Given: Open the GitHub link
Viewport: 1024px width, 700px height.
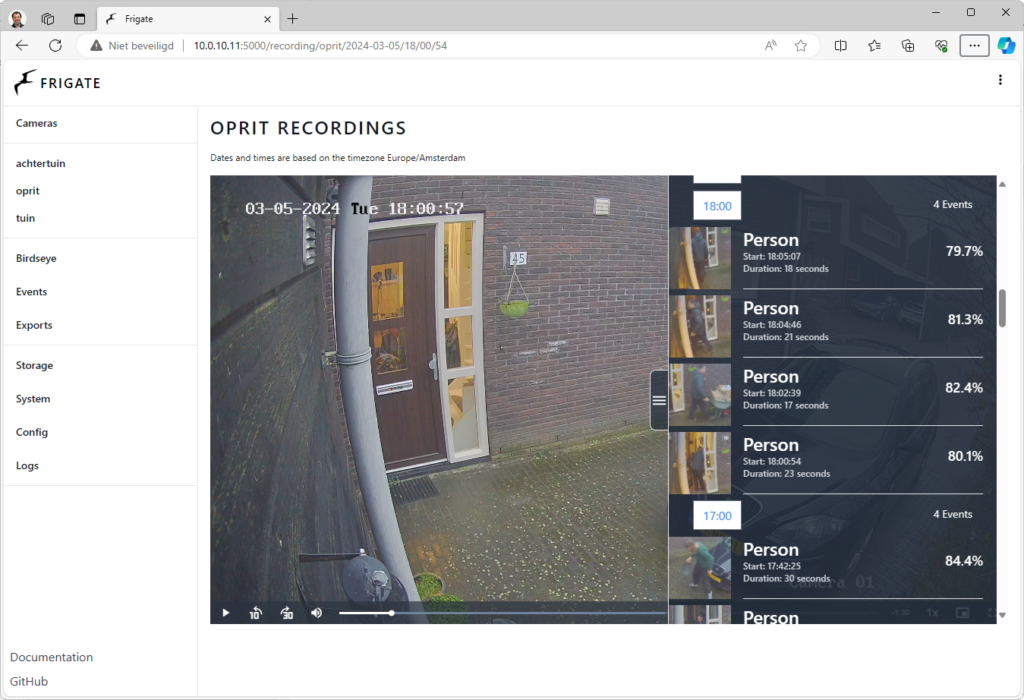Looking at the screenshot, I should coord(29,681).
